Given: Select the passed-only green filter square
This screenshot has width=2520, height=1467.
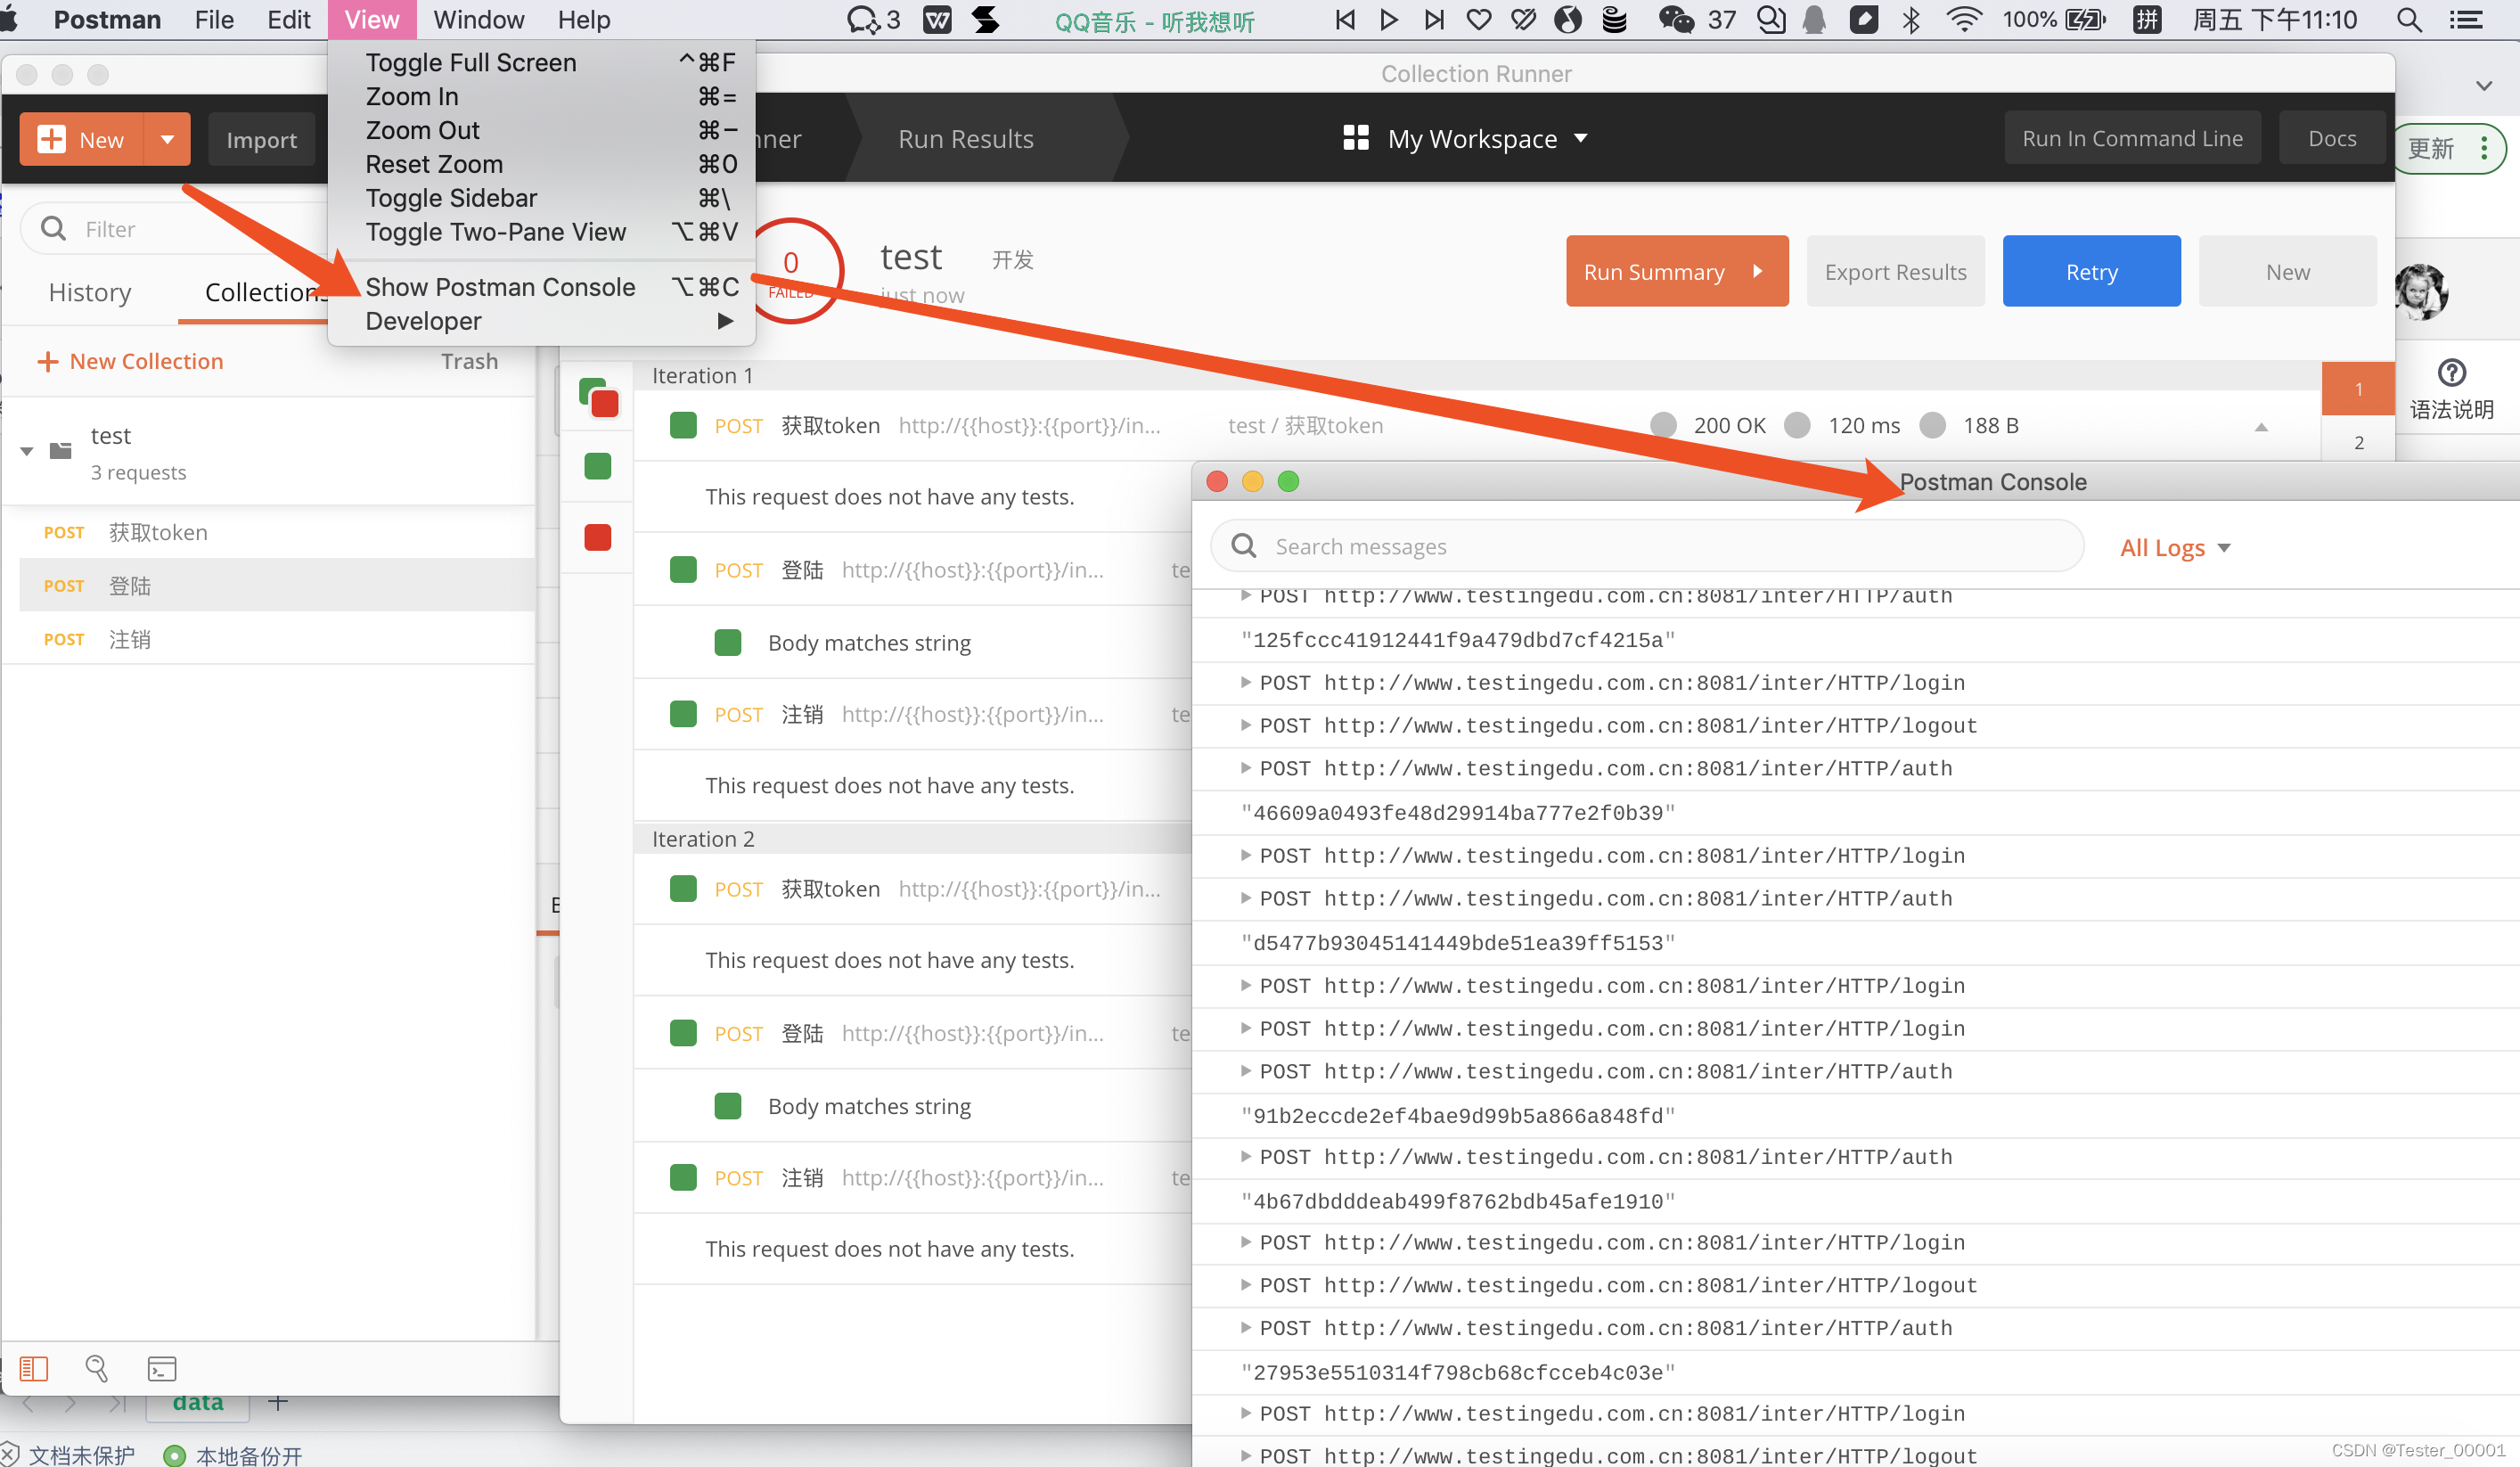Looking at the screenshot, I should [x=597, y=466].
